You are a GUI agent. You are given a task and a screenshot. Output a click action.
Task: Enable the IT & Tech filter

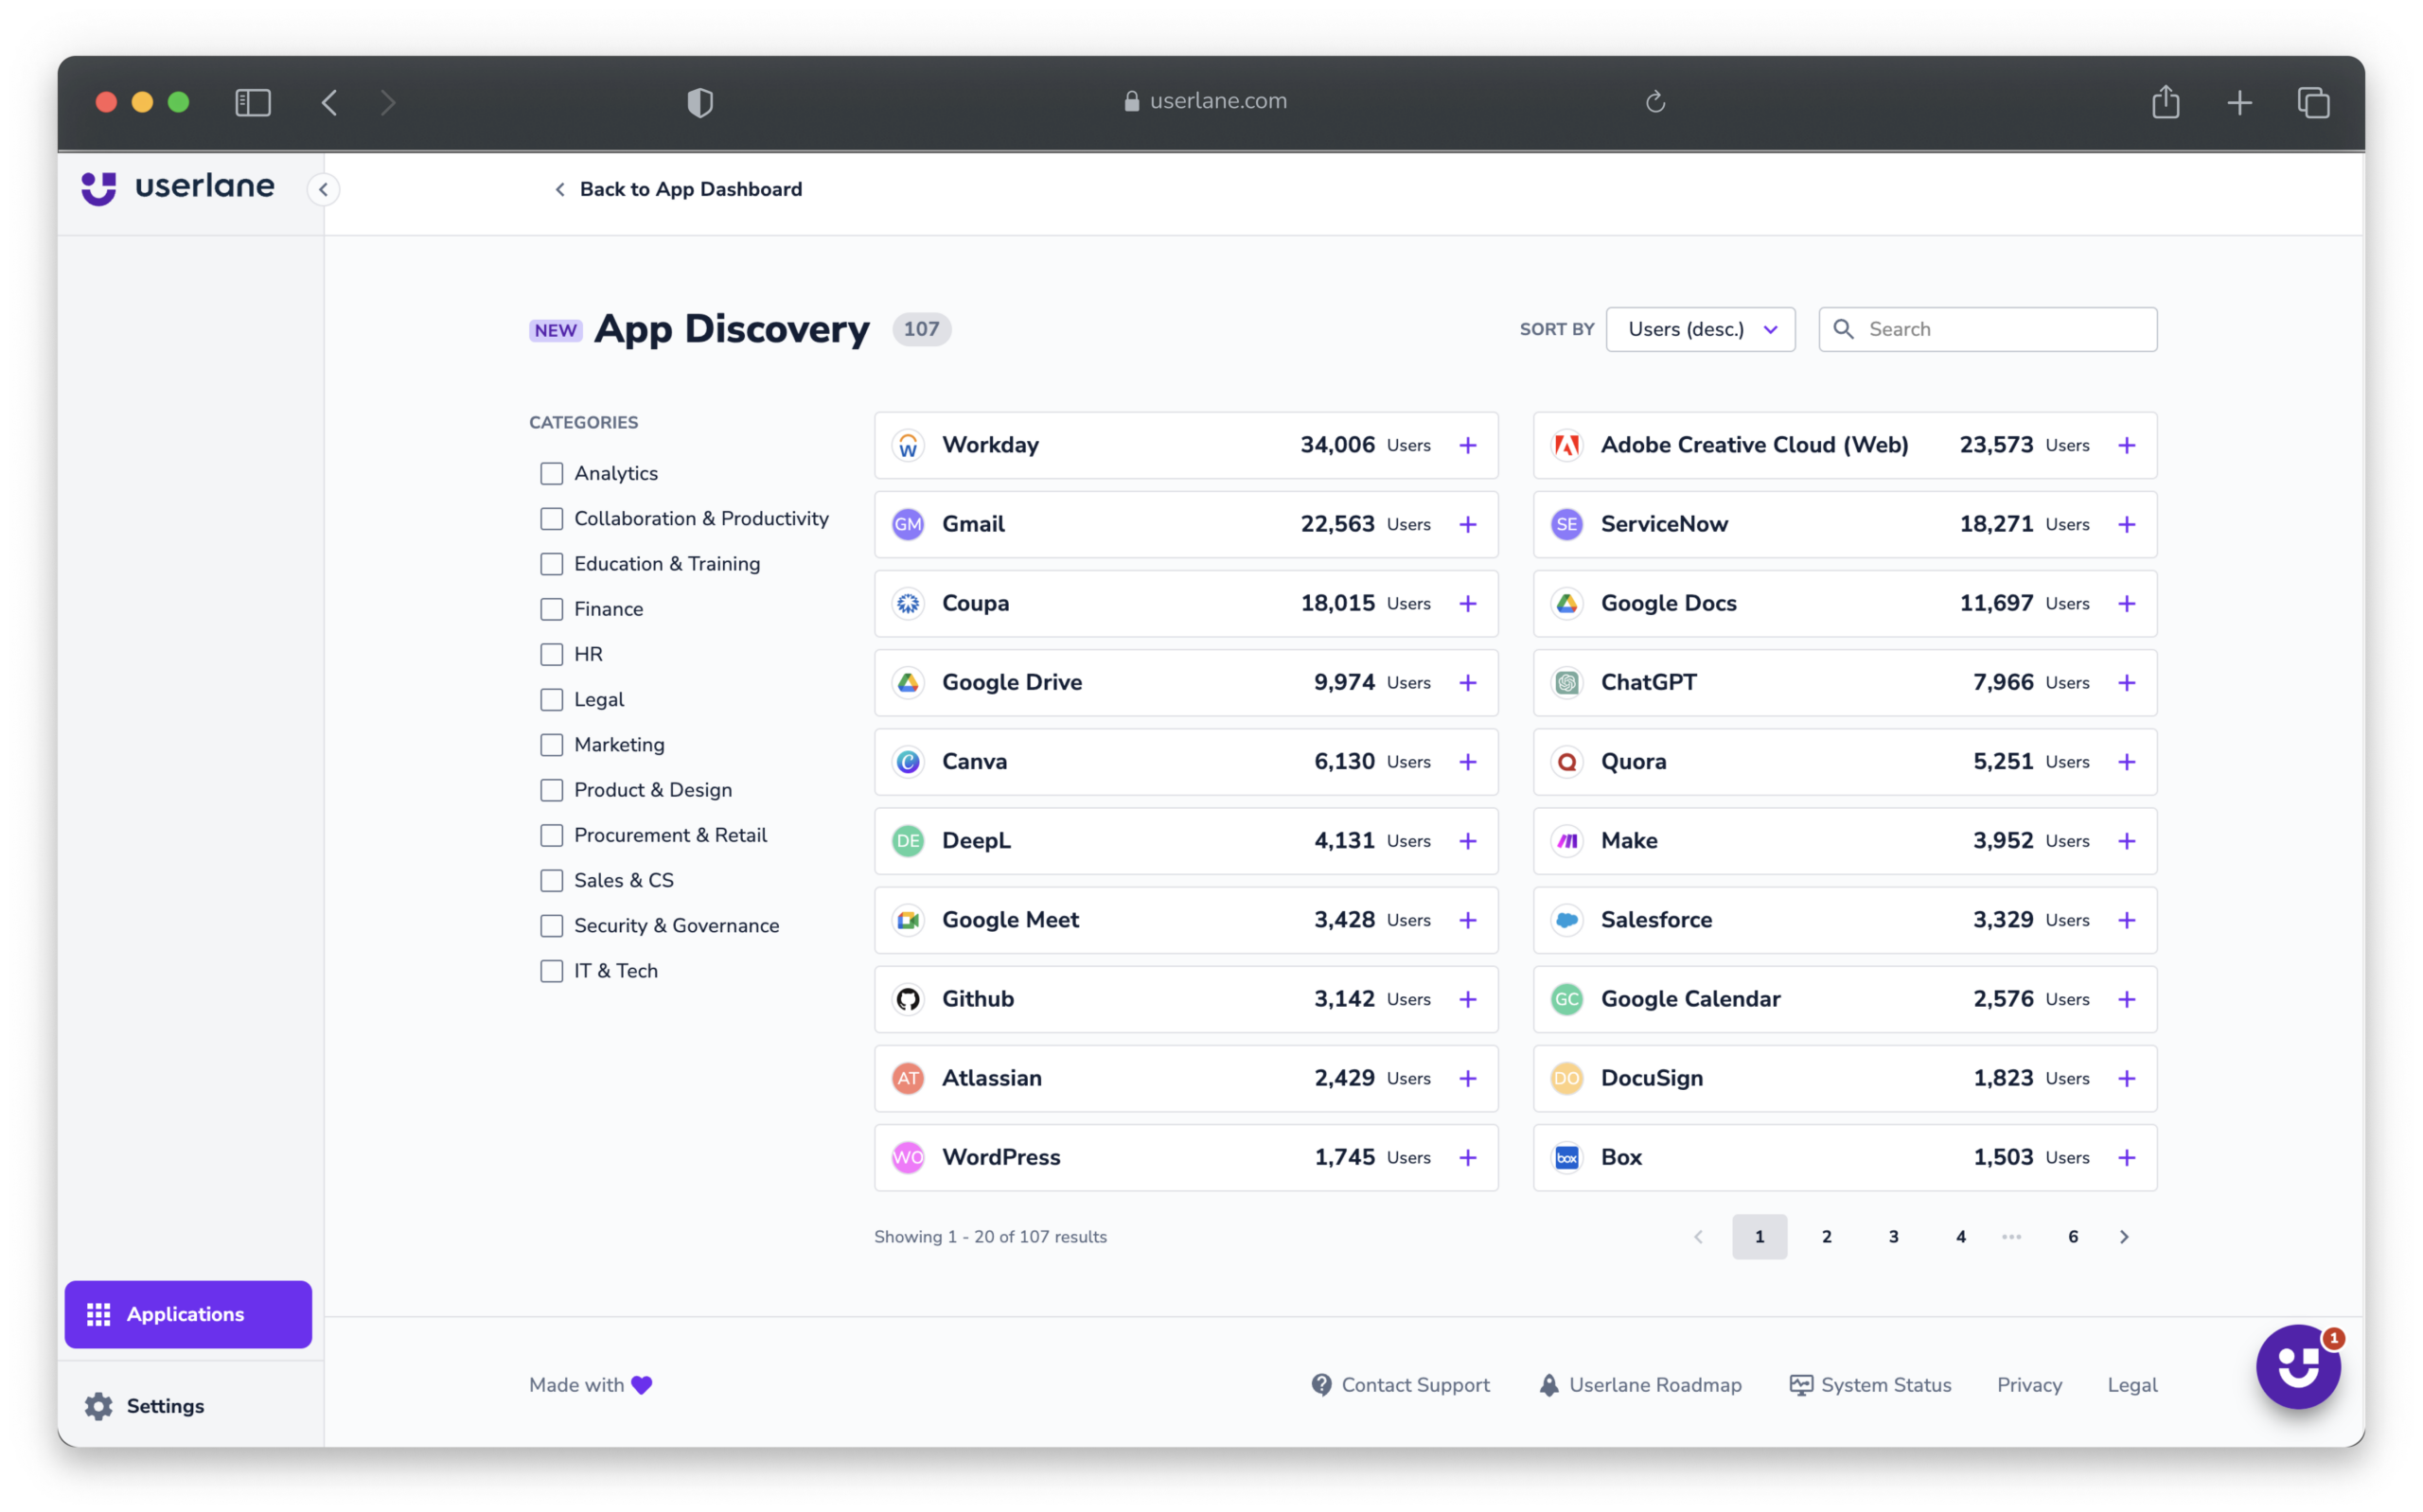(551, 970)
